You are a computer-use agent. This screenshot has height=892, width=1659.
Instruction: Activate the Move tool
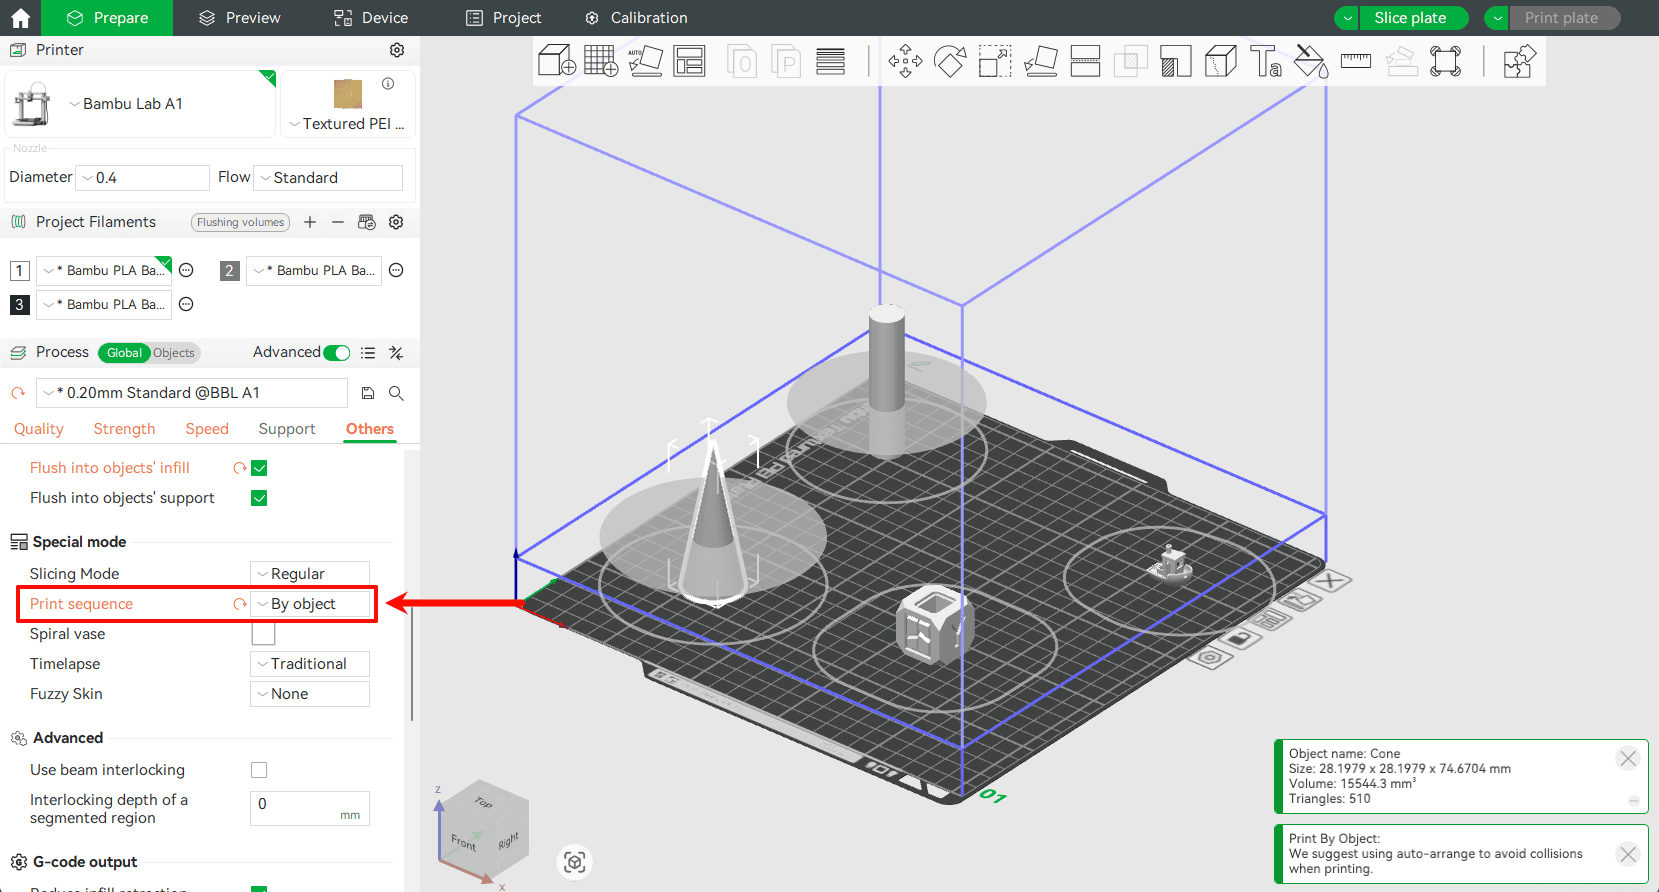pos(905,61)
